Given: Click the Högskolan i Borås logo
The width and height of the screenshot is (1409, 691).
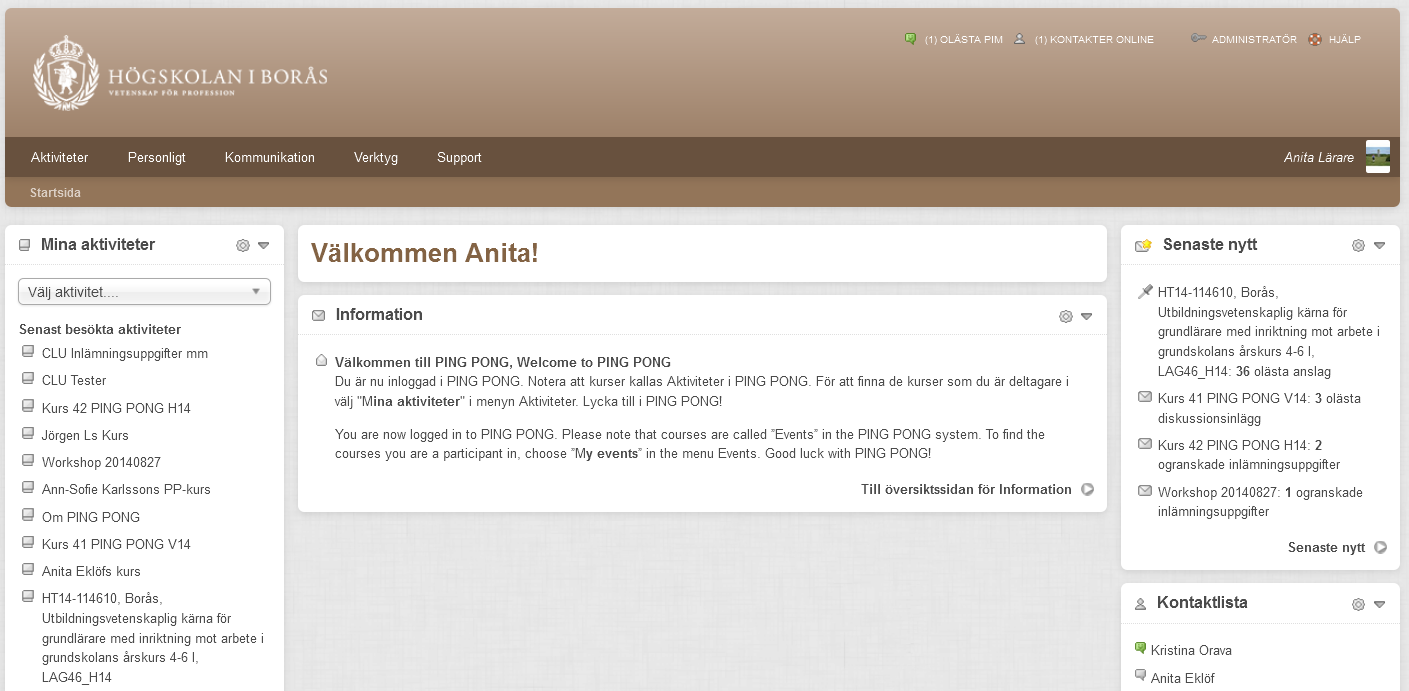Looking at the screenshot, I should [x=180, y=73].
